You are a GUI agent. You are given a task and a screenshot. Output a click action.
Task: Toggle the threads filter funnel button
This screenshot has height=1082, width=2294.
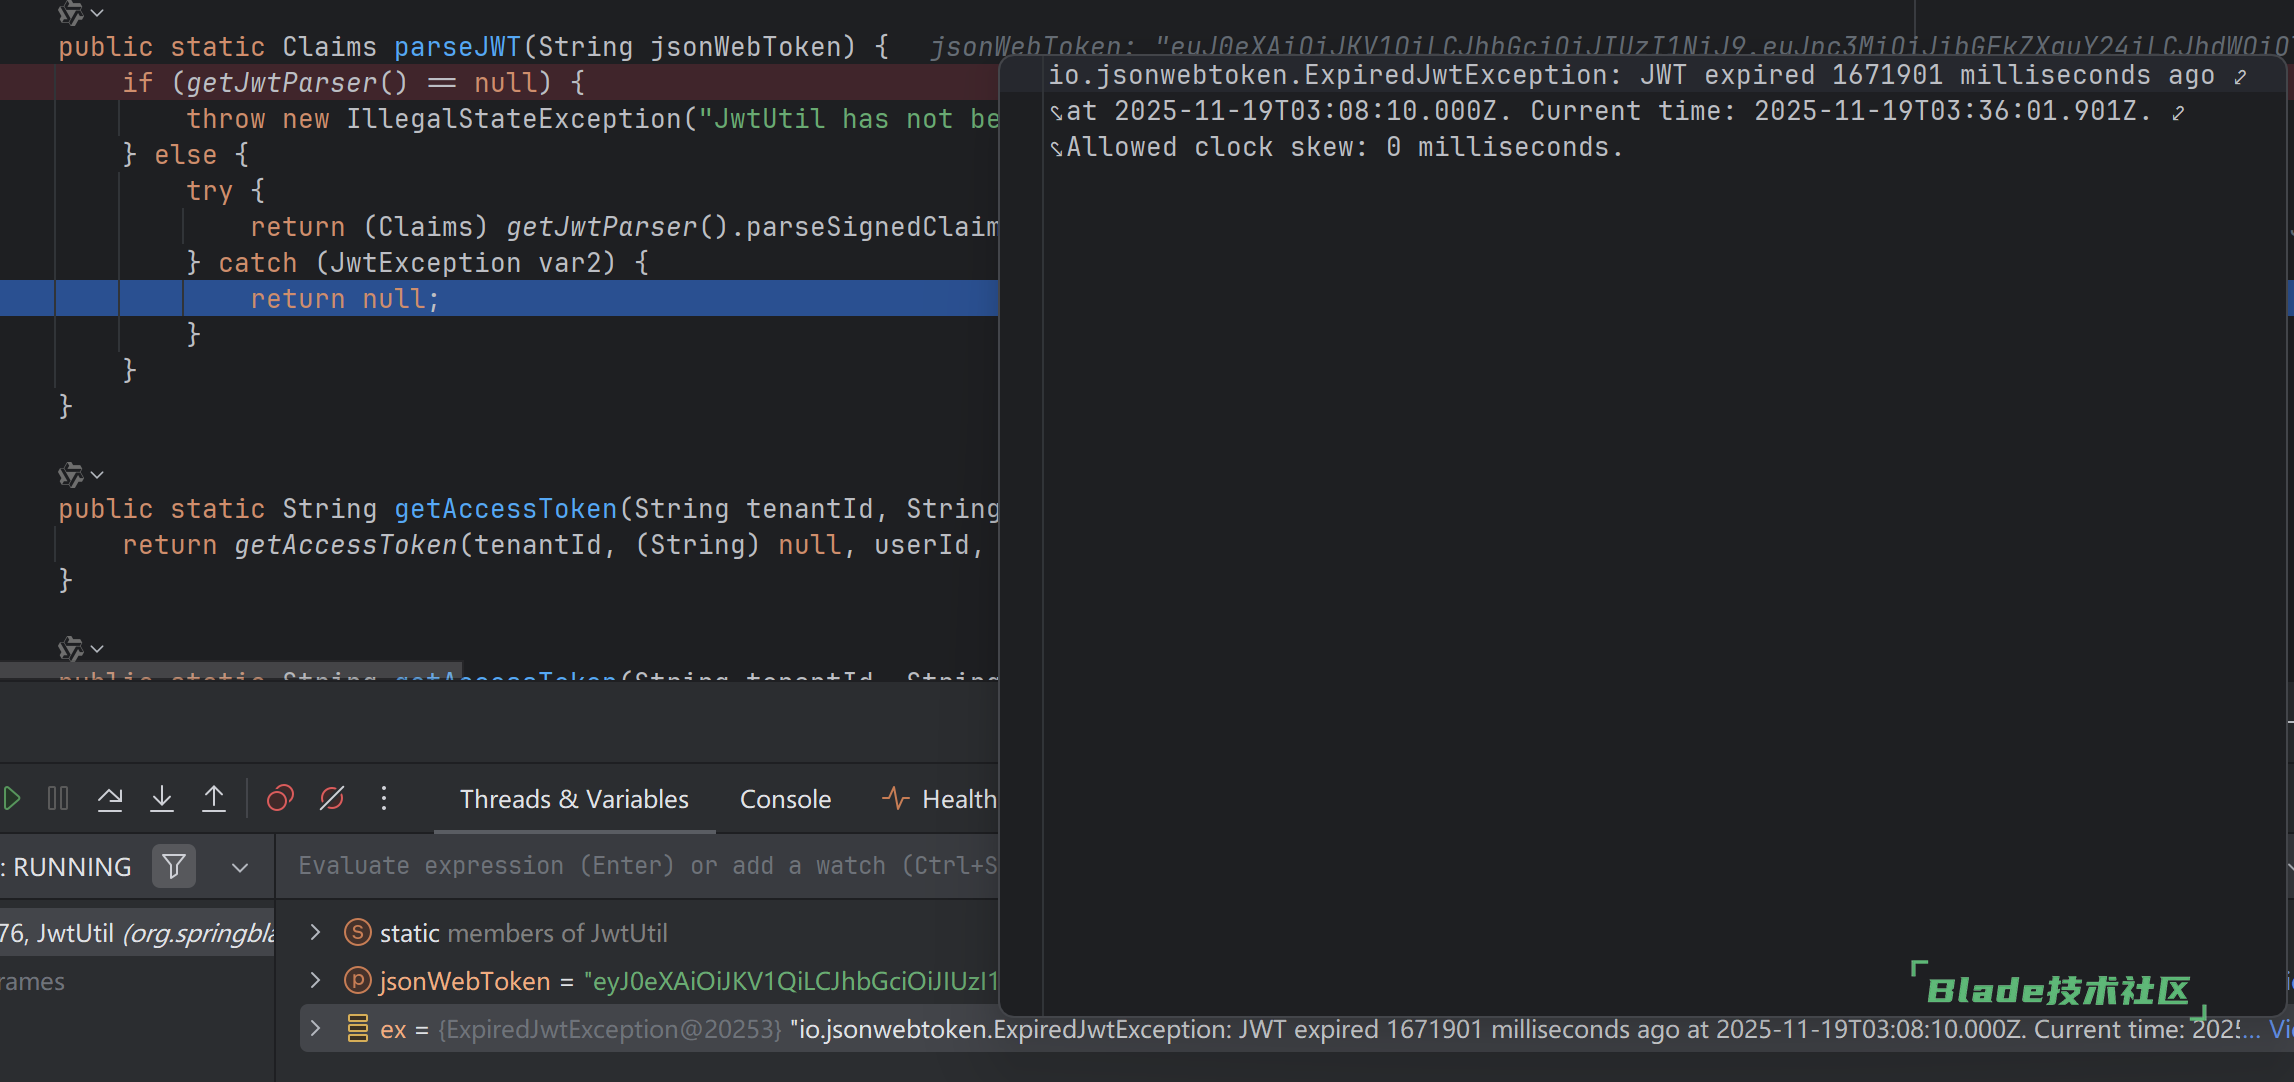[x=174, y=866]
